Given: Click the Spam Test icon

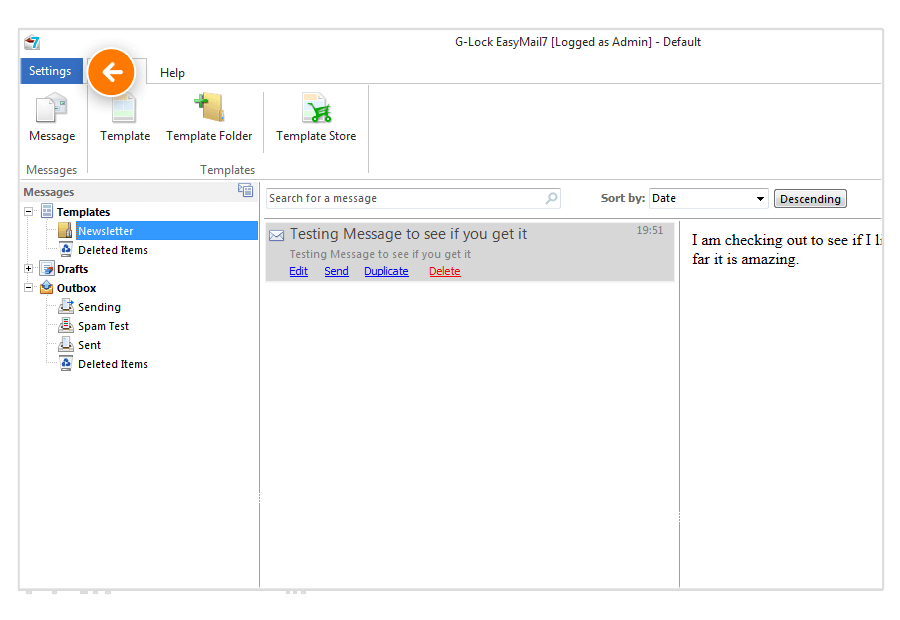Looking at the screenshot, I should (66, 326).
